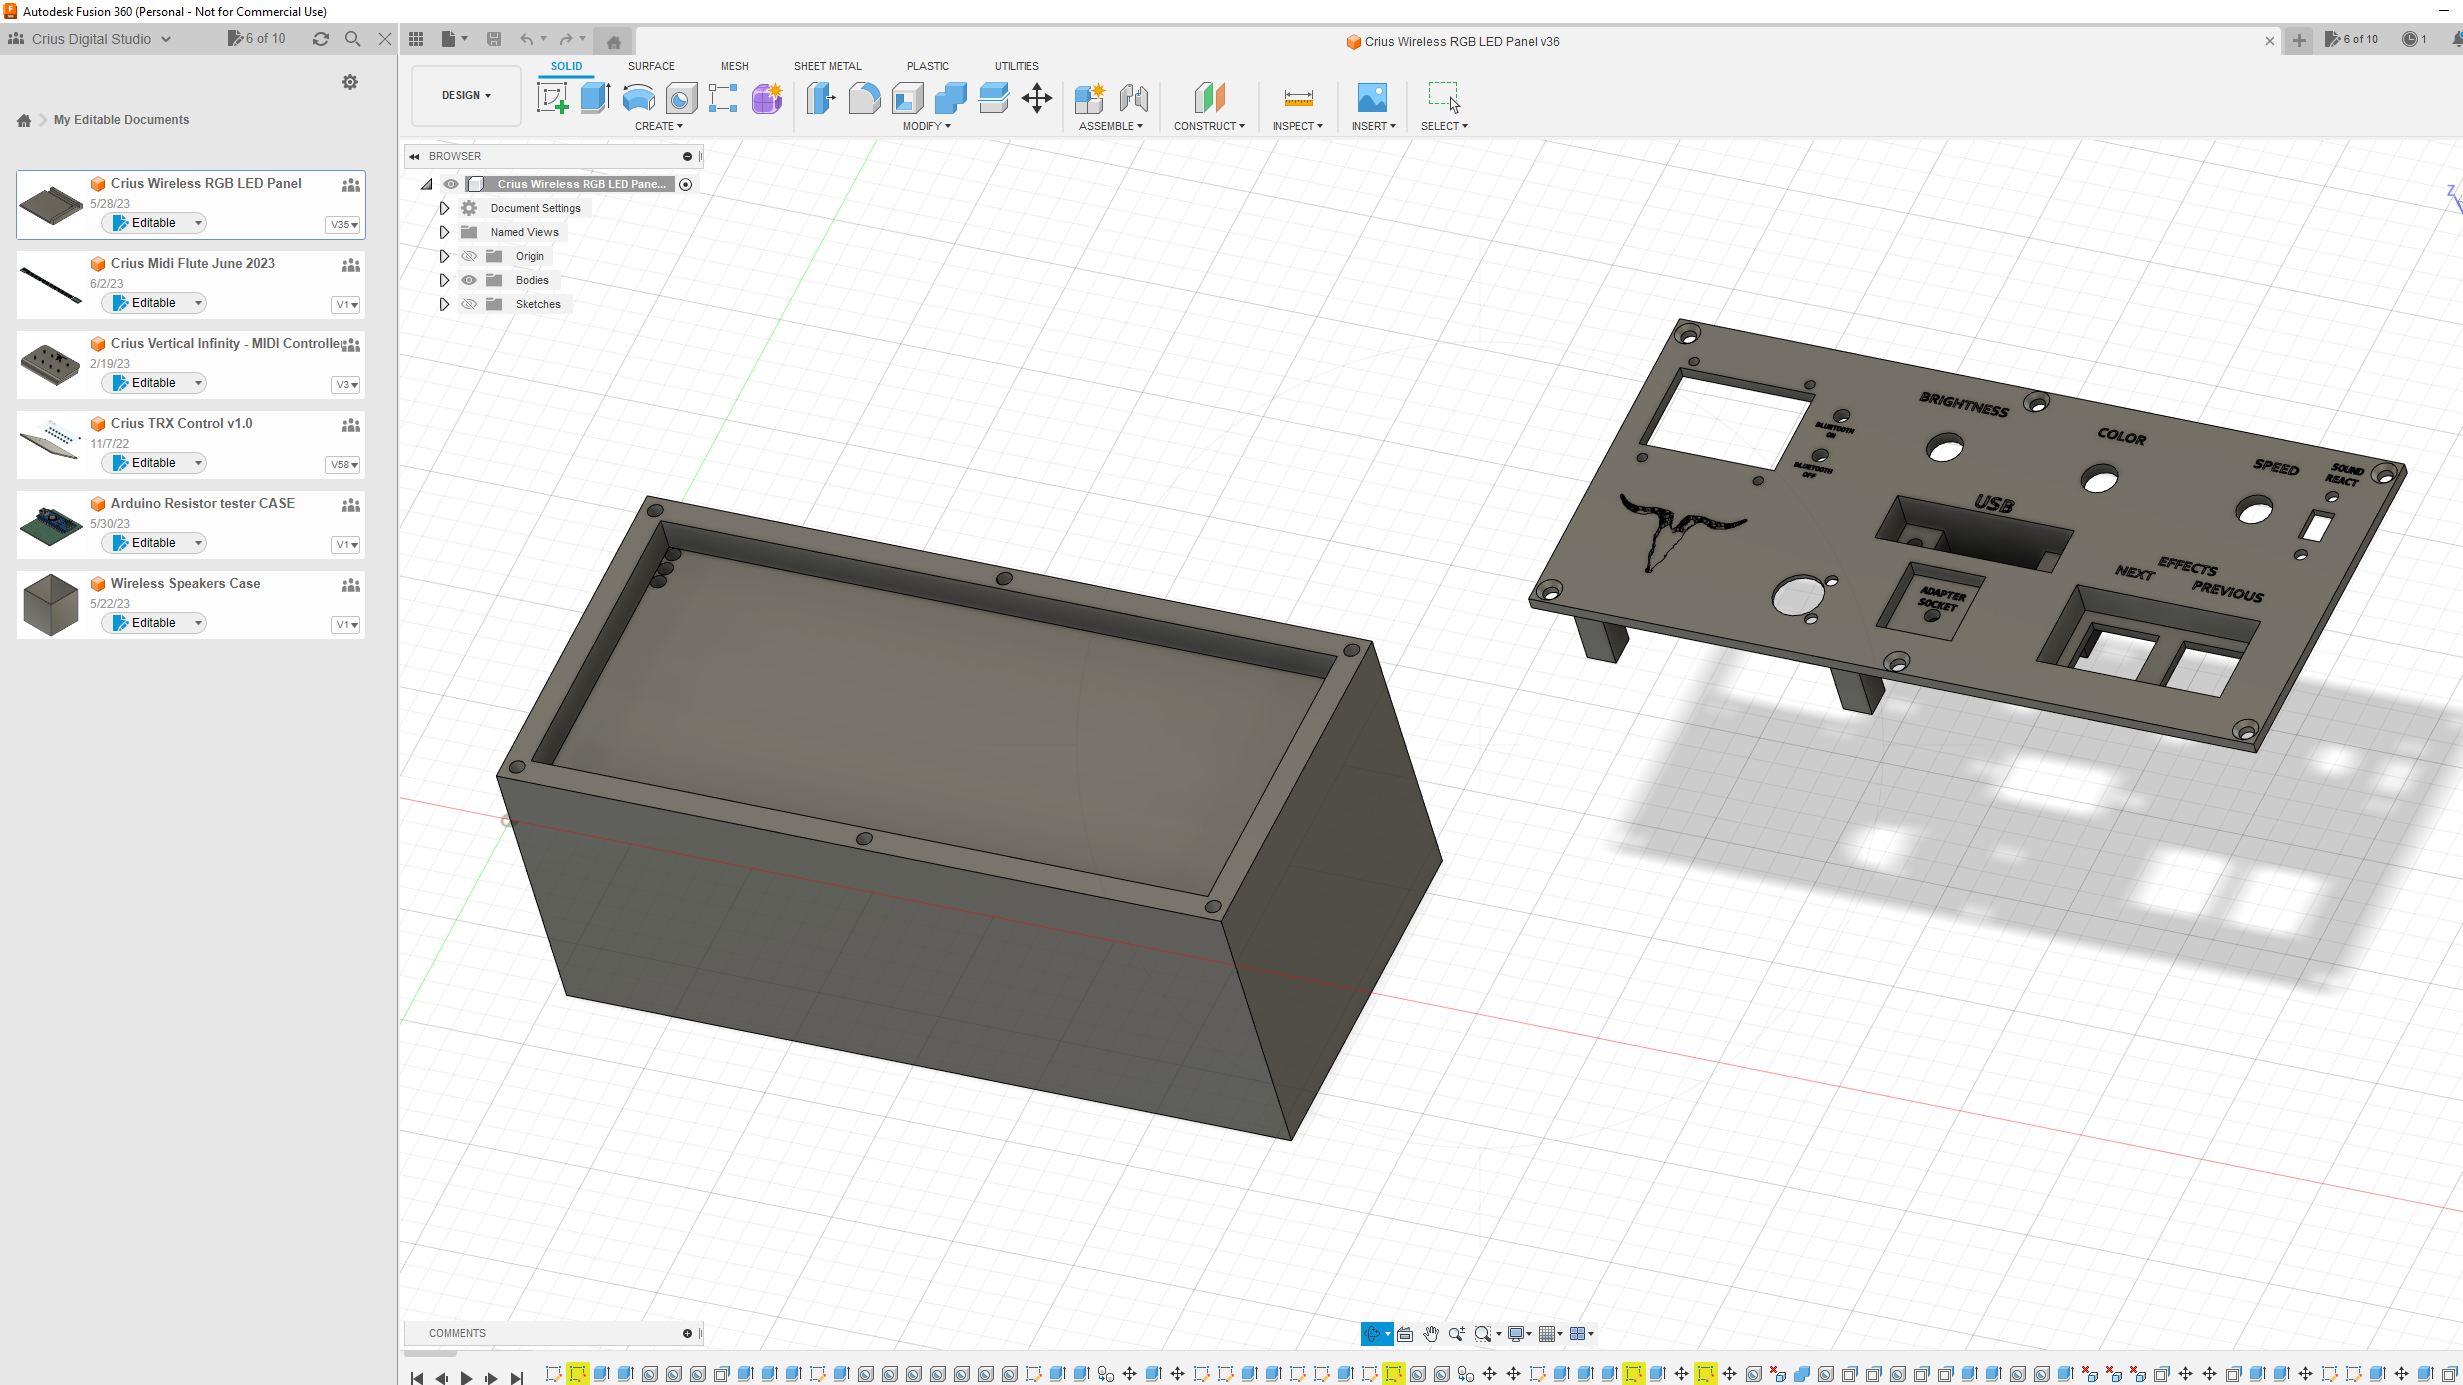Viewport: 2463px width, 1385px height.
Task: Click the My Editable Documents breadcrumb
Action: pos(121,120)
